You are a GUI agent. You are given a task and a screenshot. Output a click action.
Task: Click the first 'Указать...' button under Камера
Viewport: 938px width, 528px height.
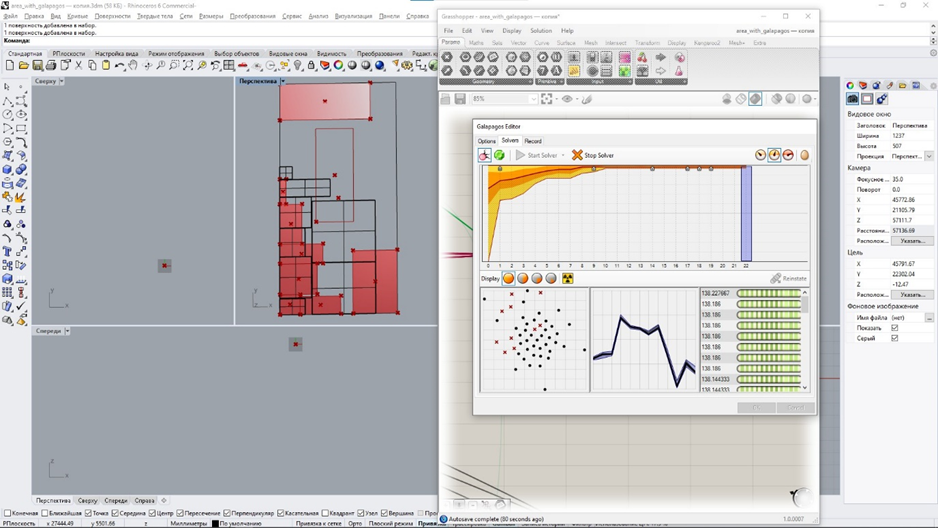pos(912,241)
